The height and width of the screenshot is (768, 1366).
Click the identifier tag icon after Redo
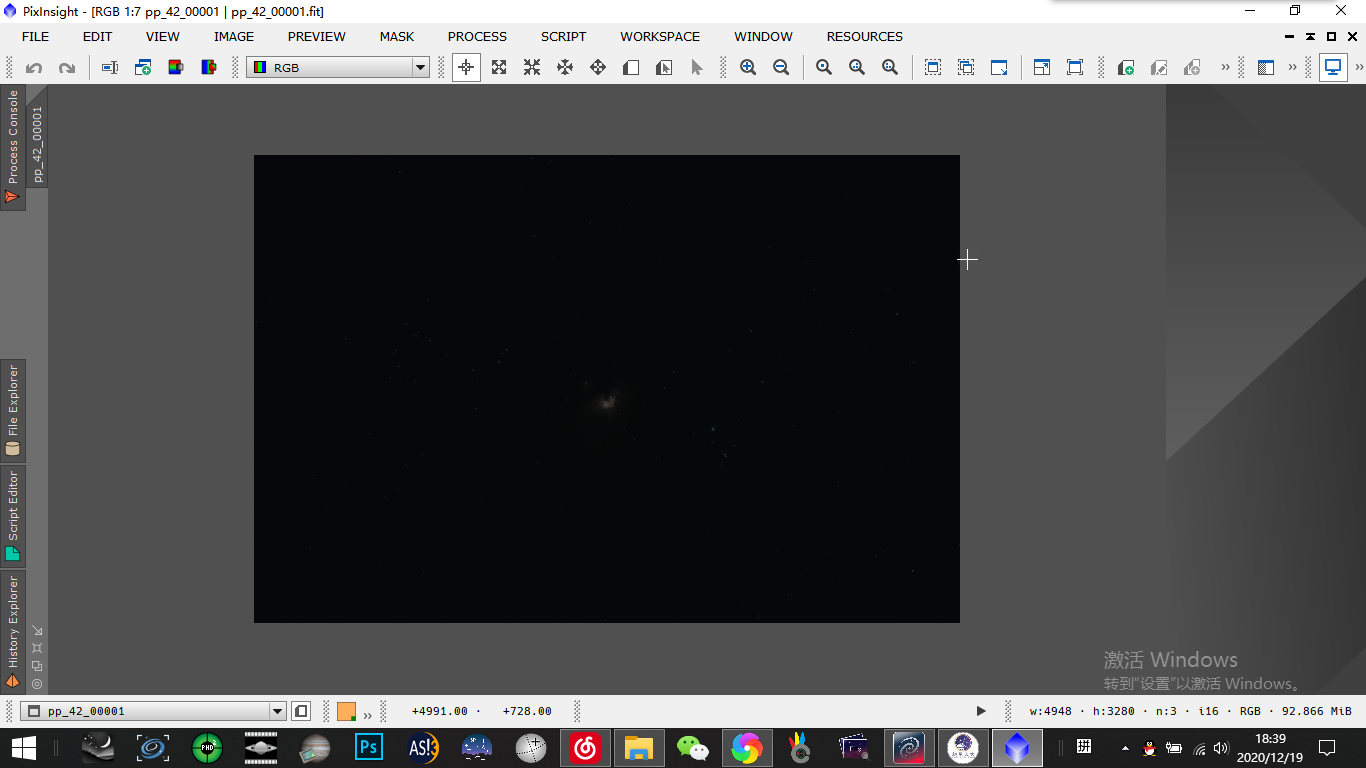[x=110, y=68]
